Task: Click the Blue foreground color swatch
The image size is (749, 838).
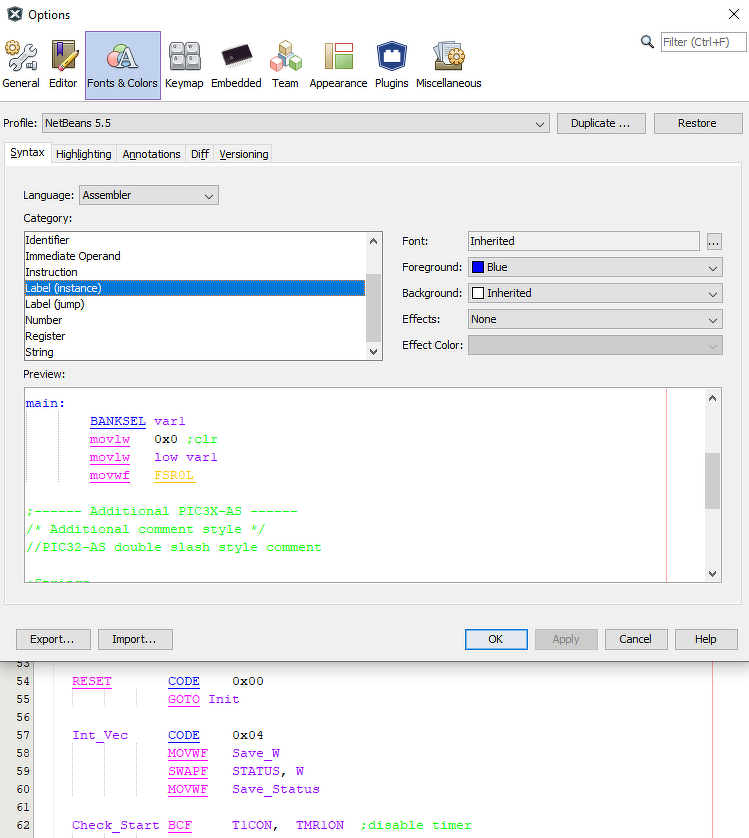Action: 478,267
